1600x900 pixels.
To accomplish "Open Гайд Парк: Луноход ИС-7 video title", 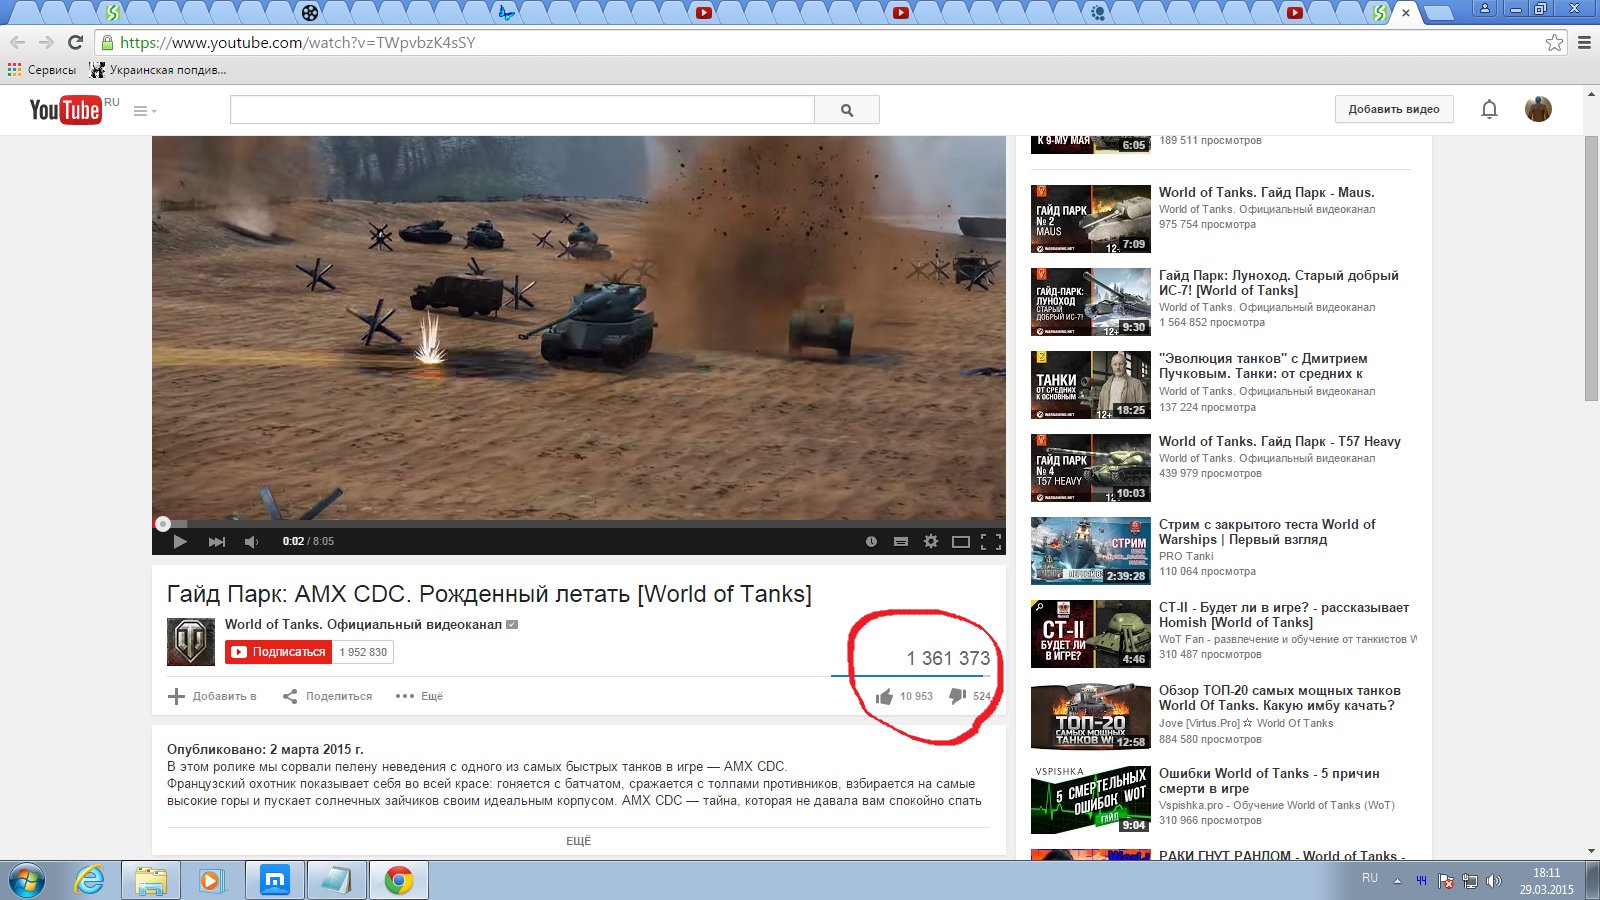I will (1279, 283).
